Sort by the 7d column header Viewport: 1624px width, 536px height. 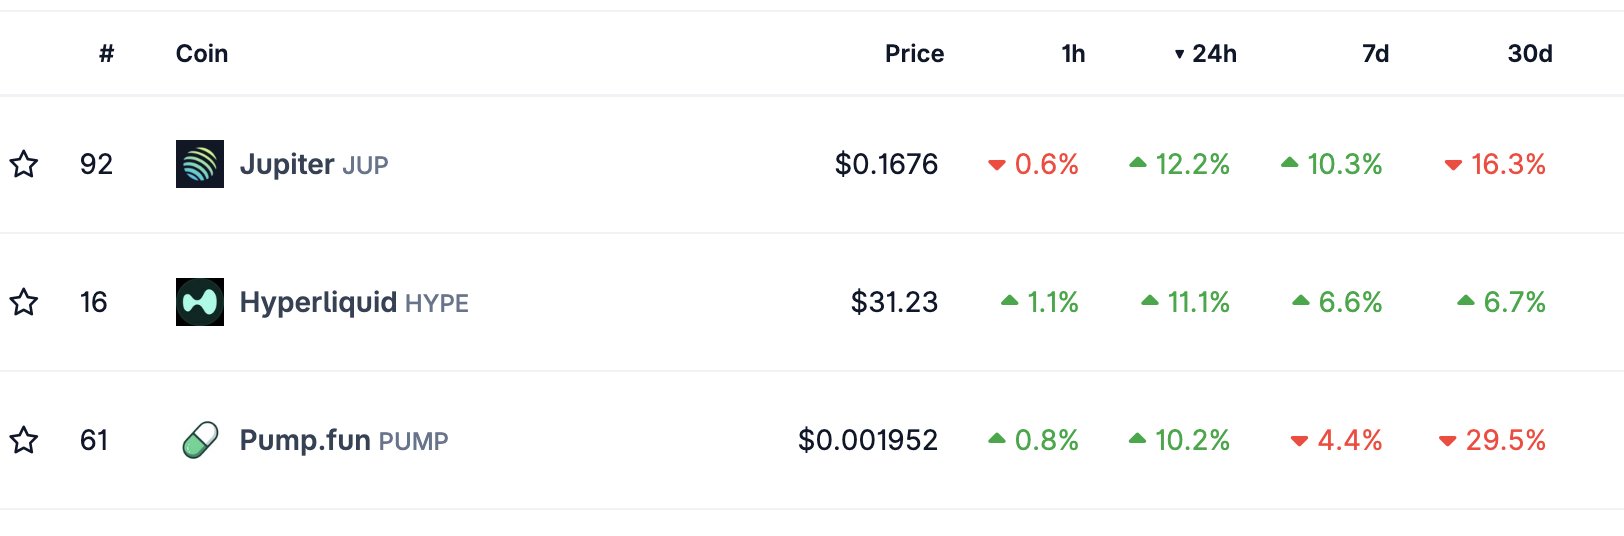click(1375, 54)
